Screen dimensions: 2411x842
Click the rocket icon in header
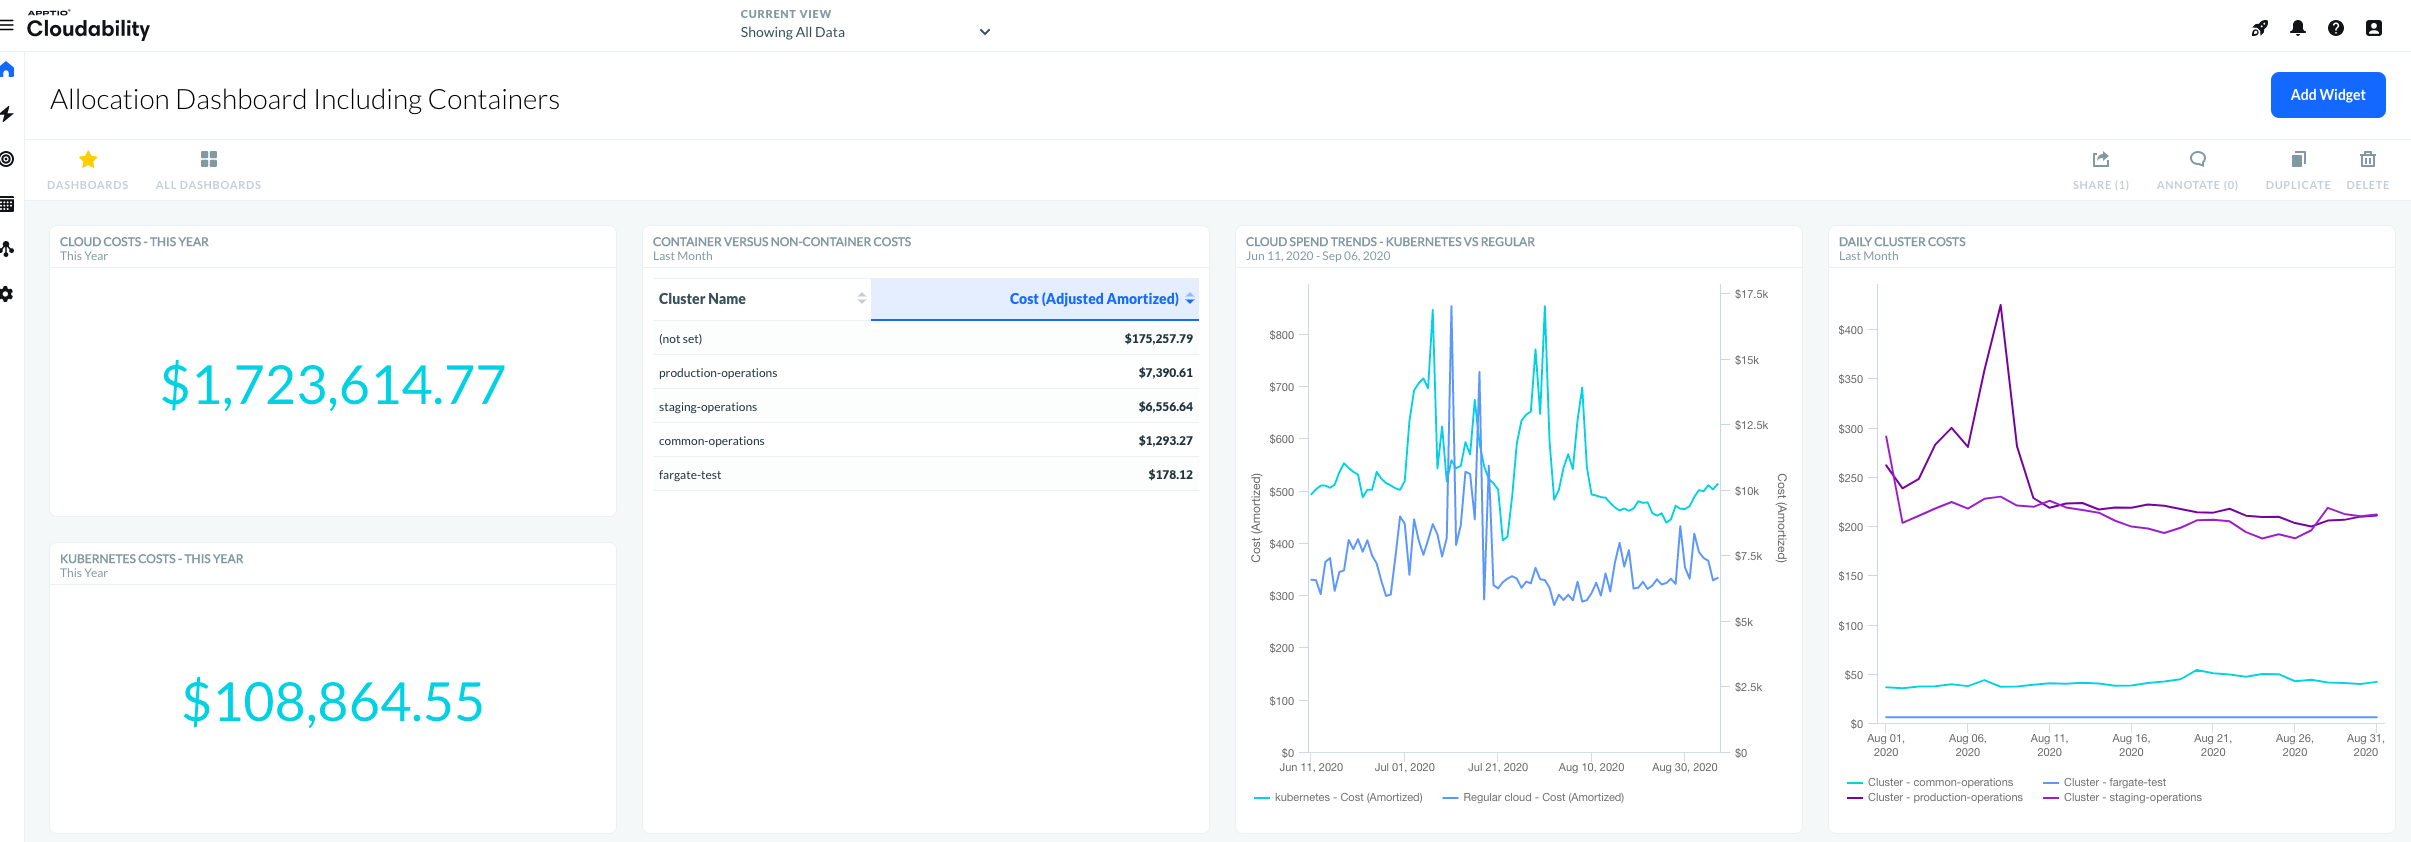[x=2259, y=28]
